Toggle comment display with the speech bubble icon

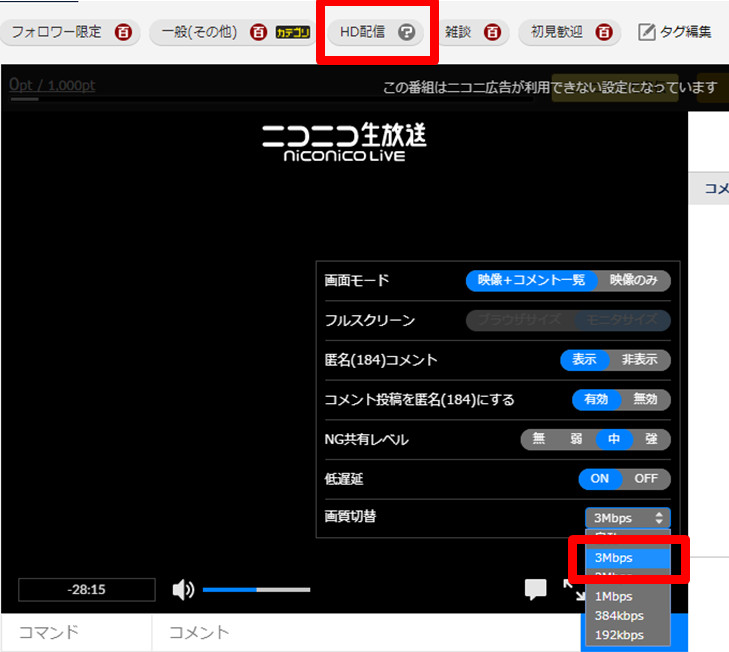[x=535, y=590]
